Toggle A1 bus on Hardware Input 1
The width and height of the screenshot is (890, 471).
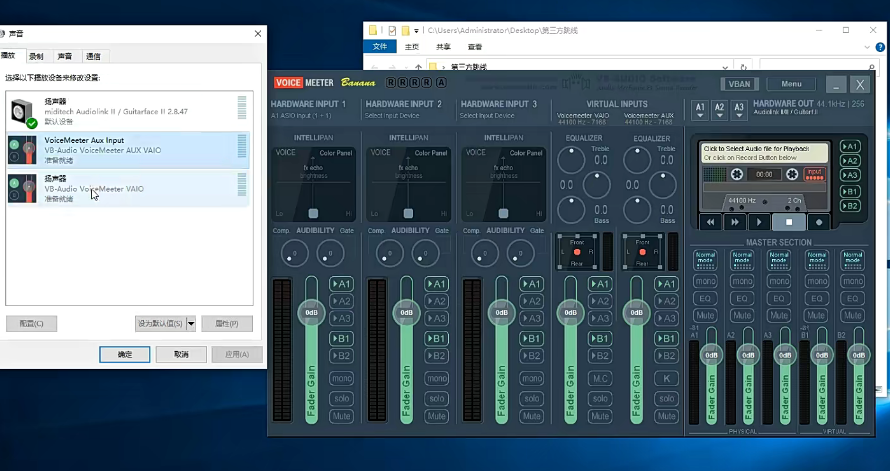pyautogui.click(x=341, y=284)
